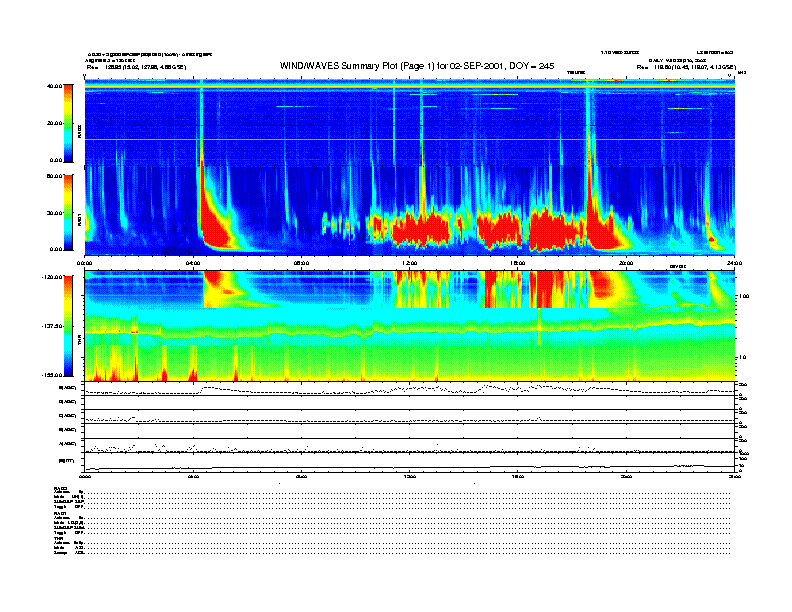Click the 12:00 tick label on the bottom axis
The image size is (792, 612).
410,476
